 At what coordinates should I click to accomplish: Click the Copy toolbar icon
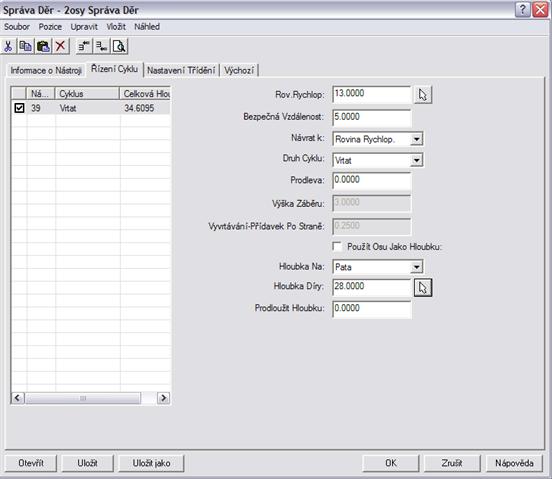(x=26, y=46)
